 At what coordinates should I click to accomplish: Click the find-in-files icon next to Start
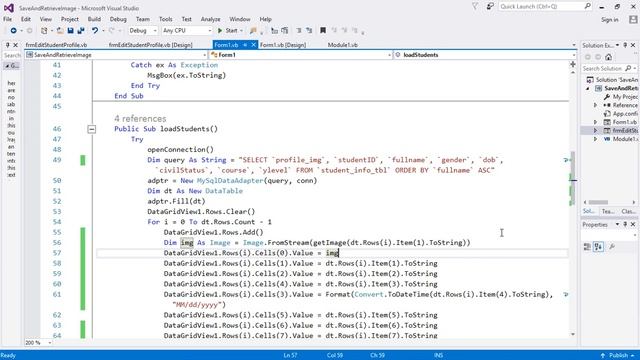[253, 31]
